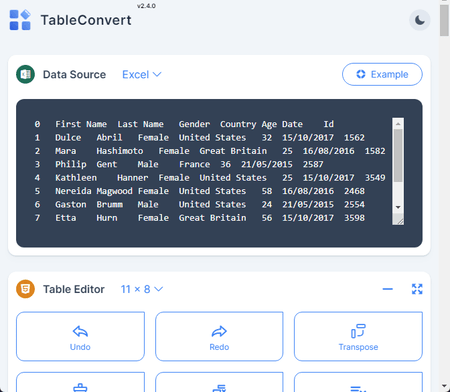Click the orange Table Editor icon
Screen dimensions: 450x392
pyautogui.click(x=25, y=289)
